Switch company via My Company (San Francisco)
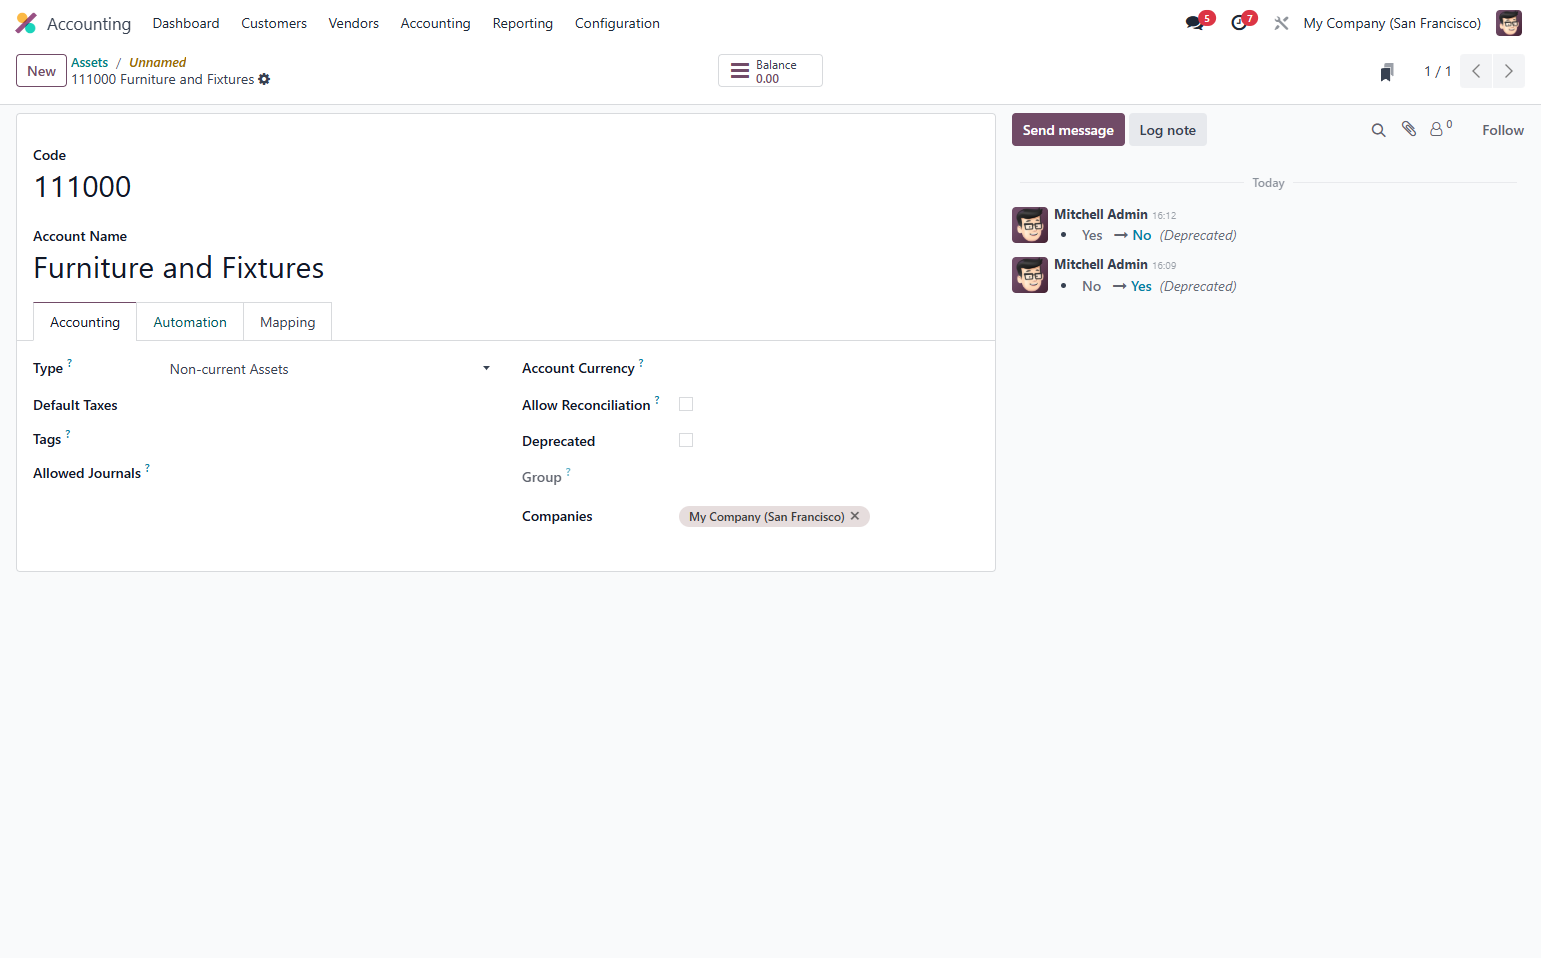 click(x=1392, y=23)
